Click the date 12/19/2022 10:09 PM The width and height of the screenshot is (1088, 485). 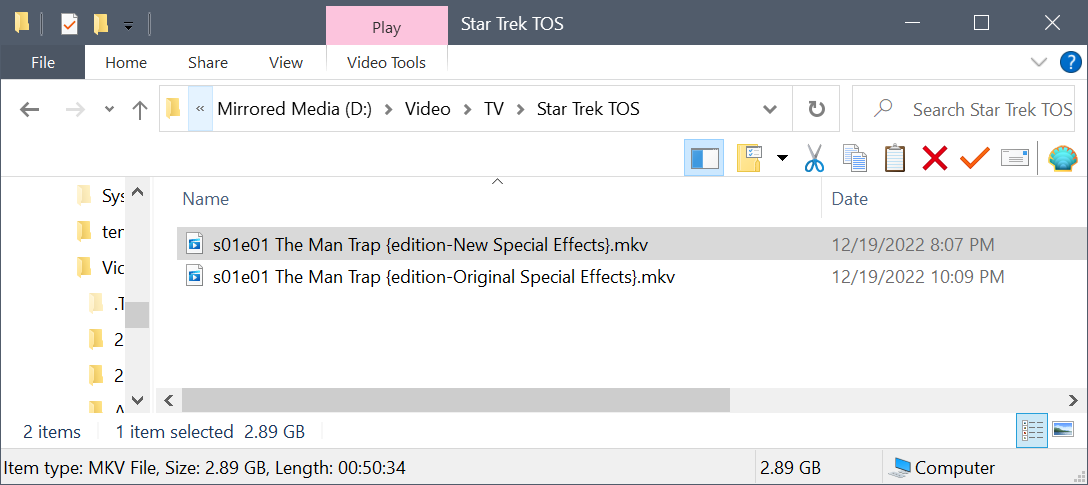(x=917, y=277)
